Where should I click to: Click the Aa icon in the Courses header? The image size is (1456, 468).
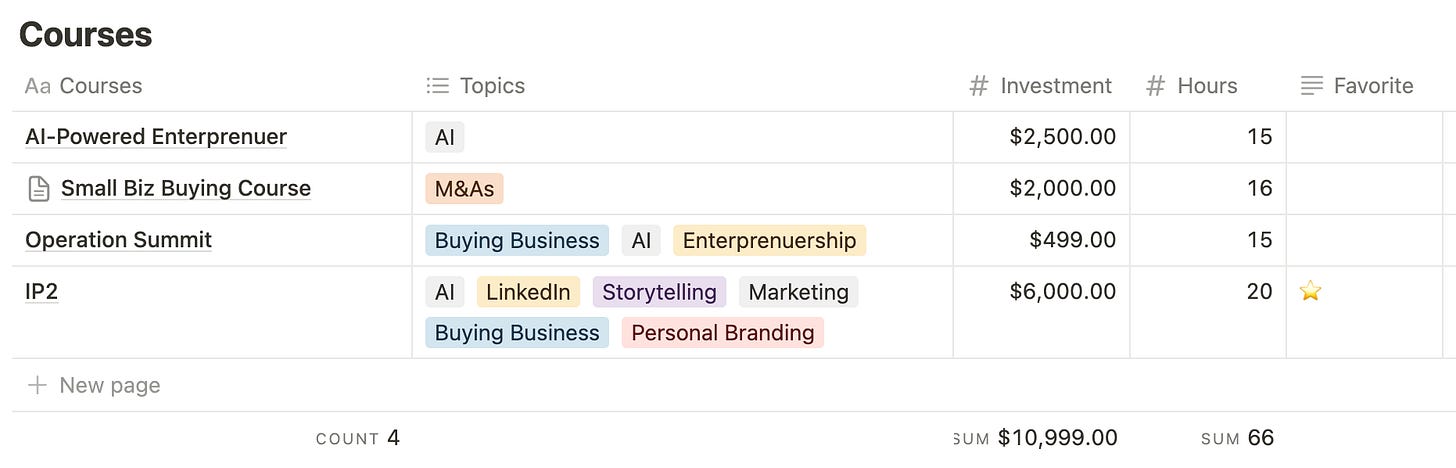(x=38, y=86)
